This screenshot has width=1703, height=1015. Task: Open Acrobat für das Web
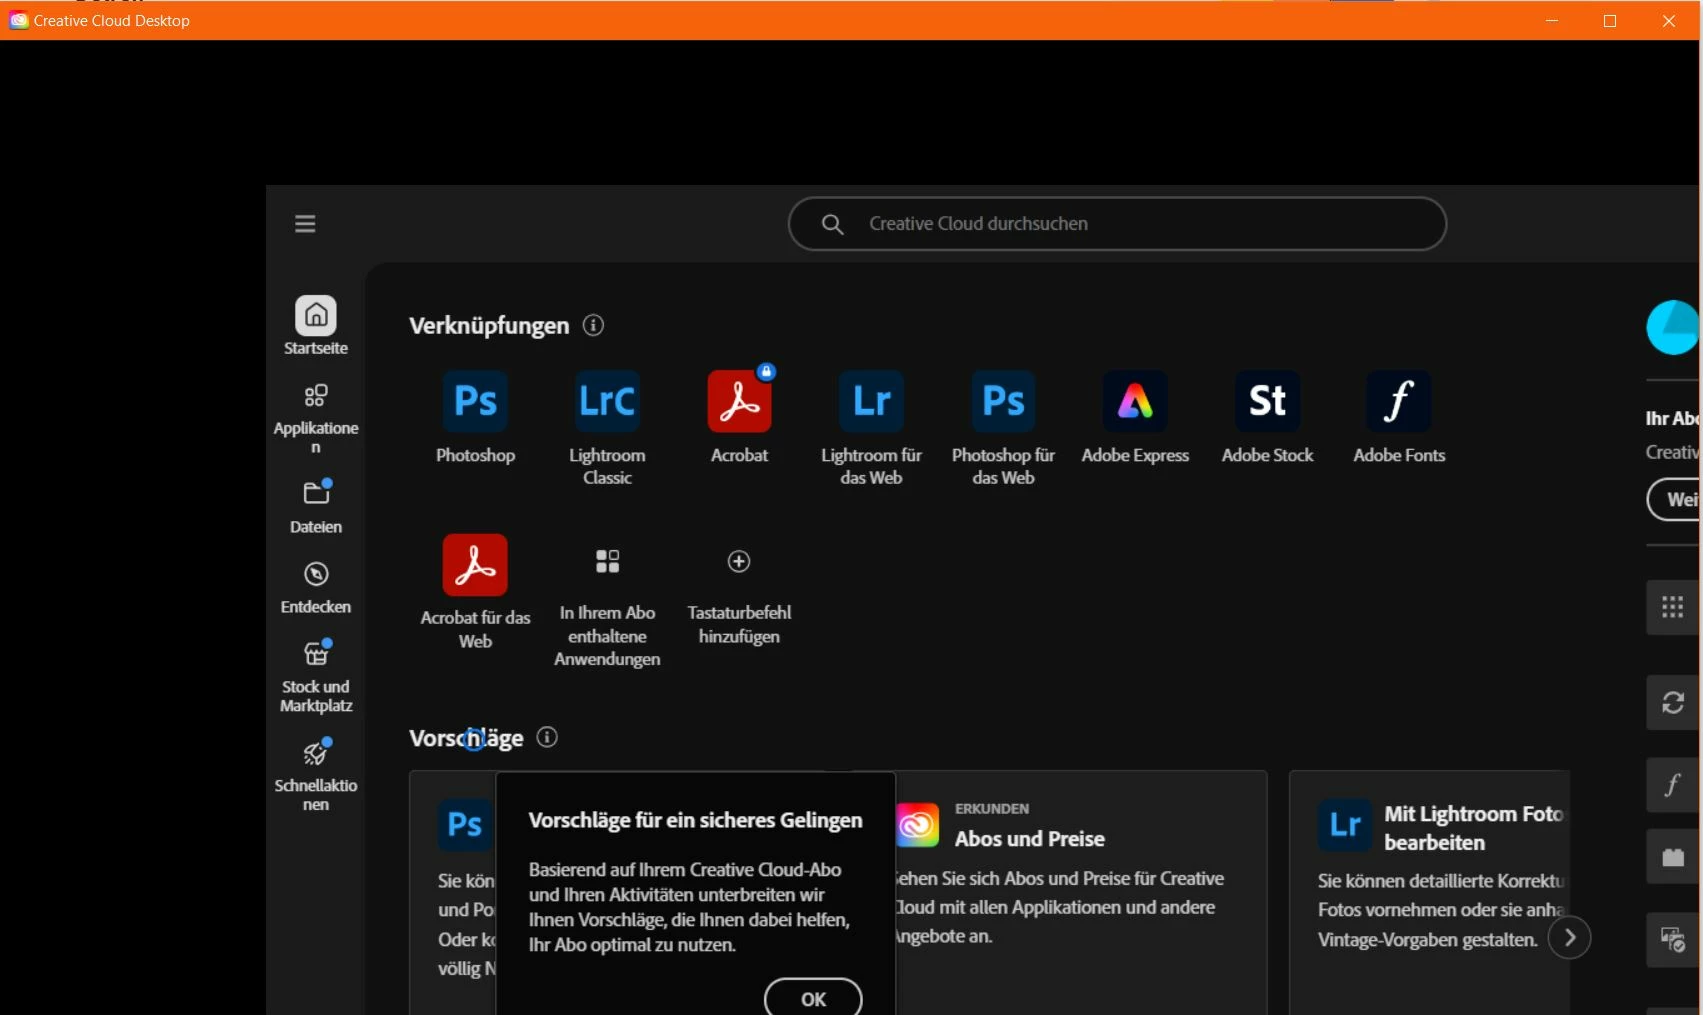(475, 592)
